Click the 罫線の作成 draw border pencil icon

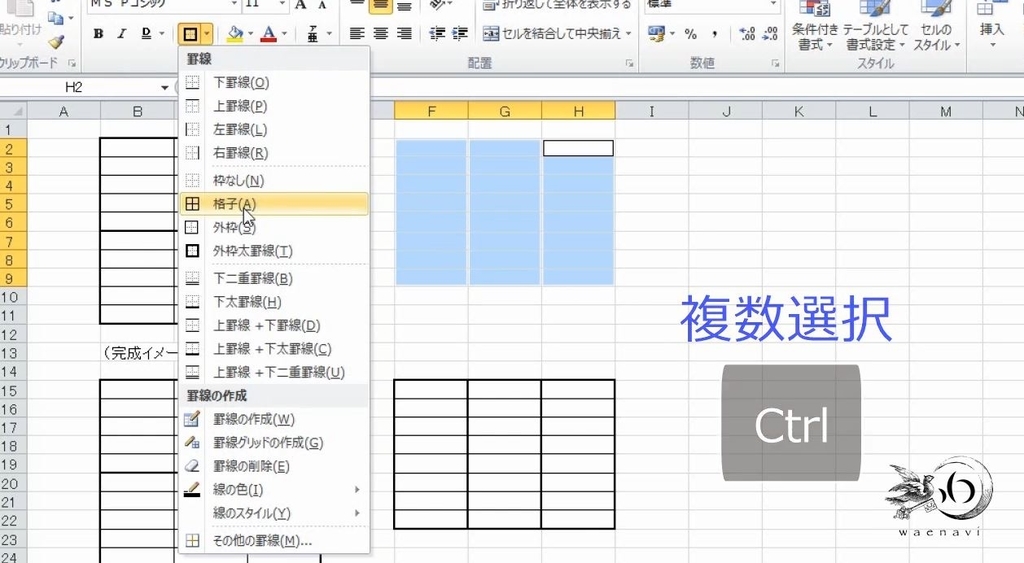tap(192, 419)
